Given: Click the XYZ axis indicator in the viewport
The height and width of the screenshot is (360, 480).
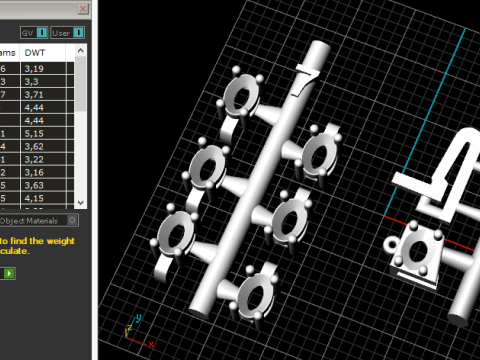Looking at the screenshot, I should coord(139,331).
